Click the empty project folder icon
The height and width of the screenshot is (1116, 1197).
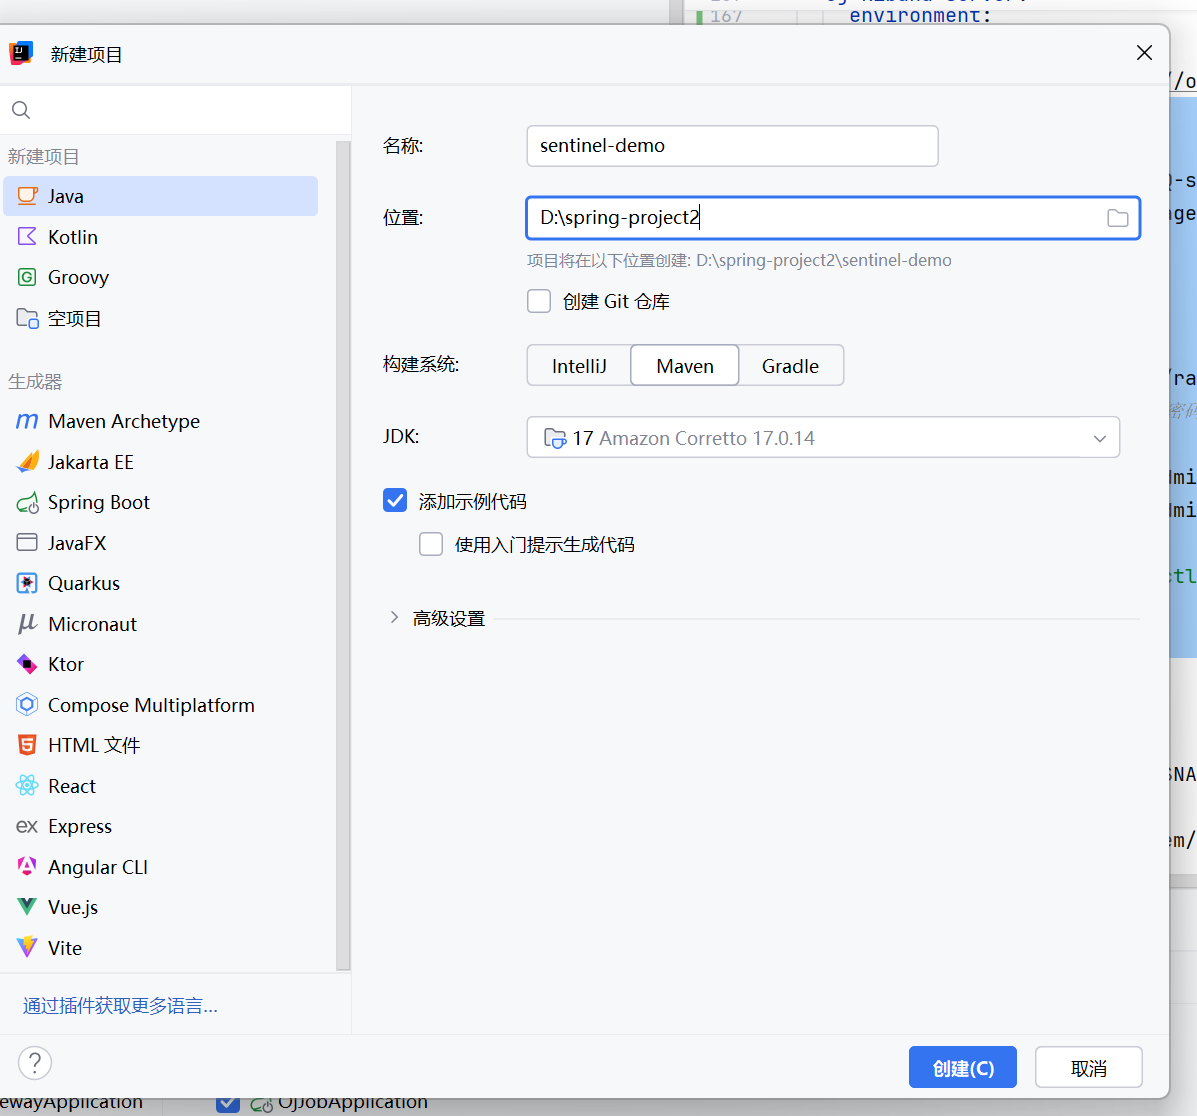tap(27, 318)
